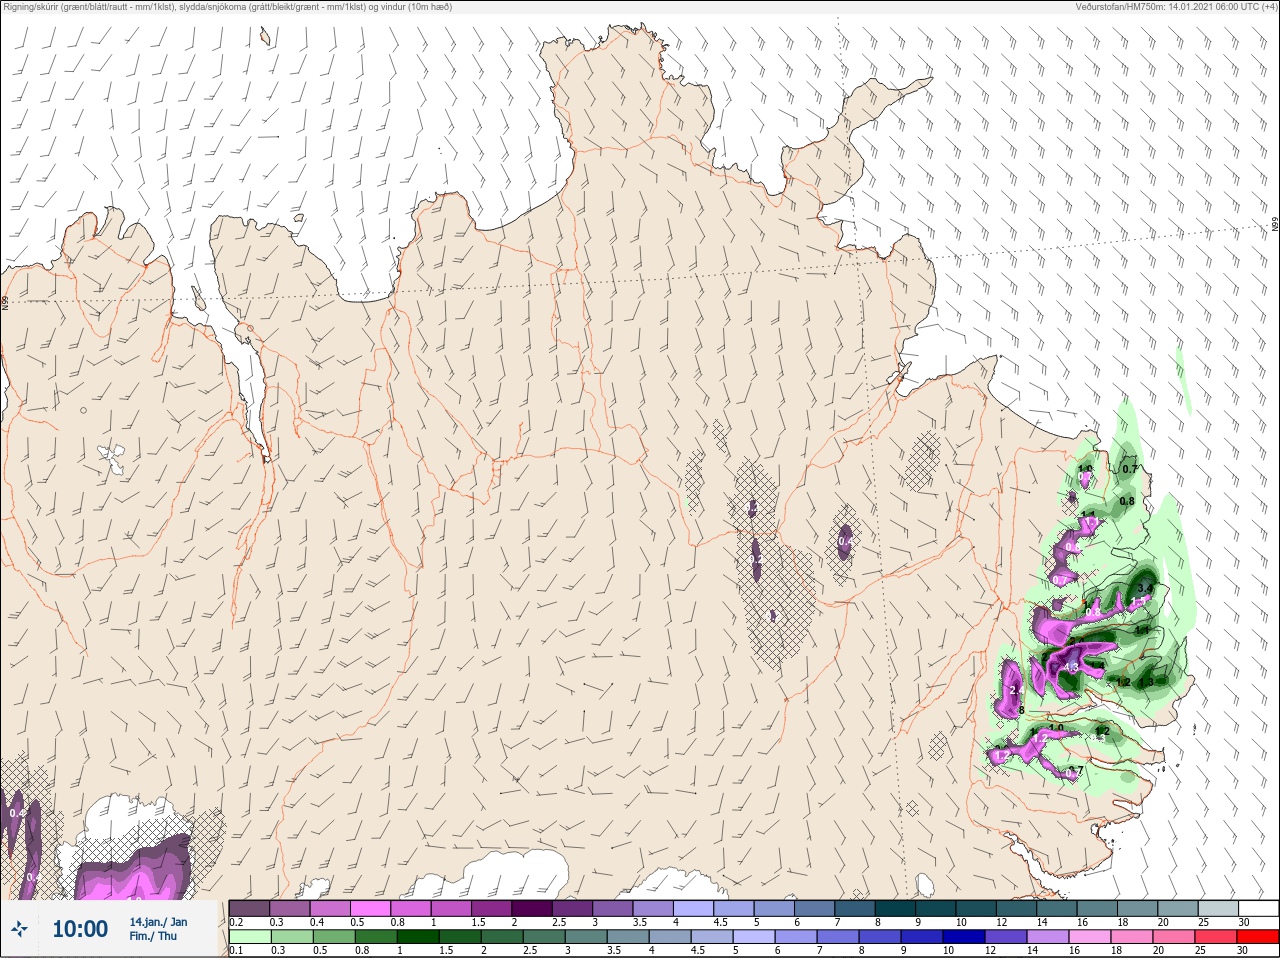Select the '14.jan./ Jan' date text
Image resolution: width=1280 pixels, height=958 pixels.
(x=158, y=921)
